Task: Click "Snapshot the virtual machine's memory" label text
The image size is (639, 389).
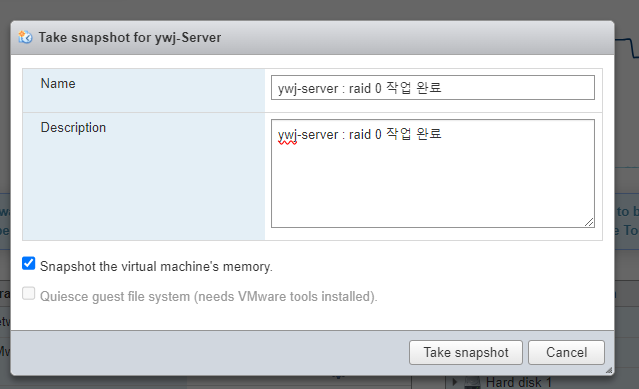Action: 156,266
